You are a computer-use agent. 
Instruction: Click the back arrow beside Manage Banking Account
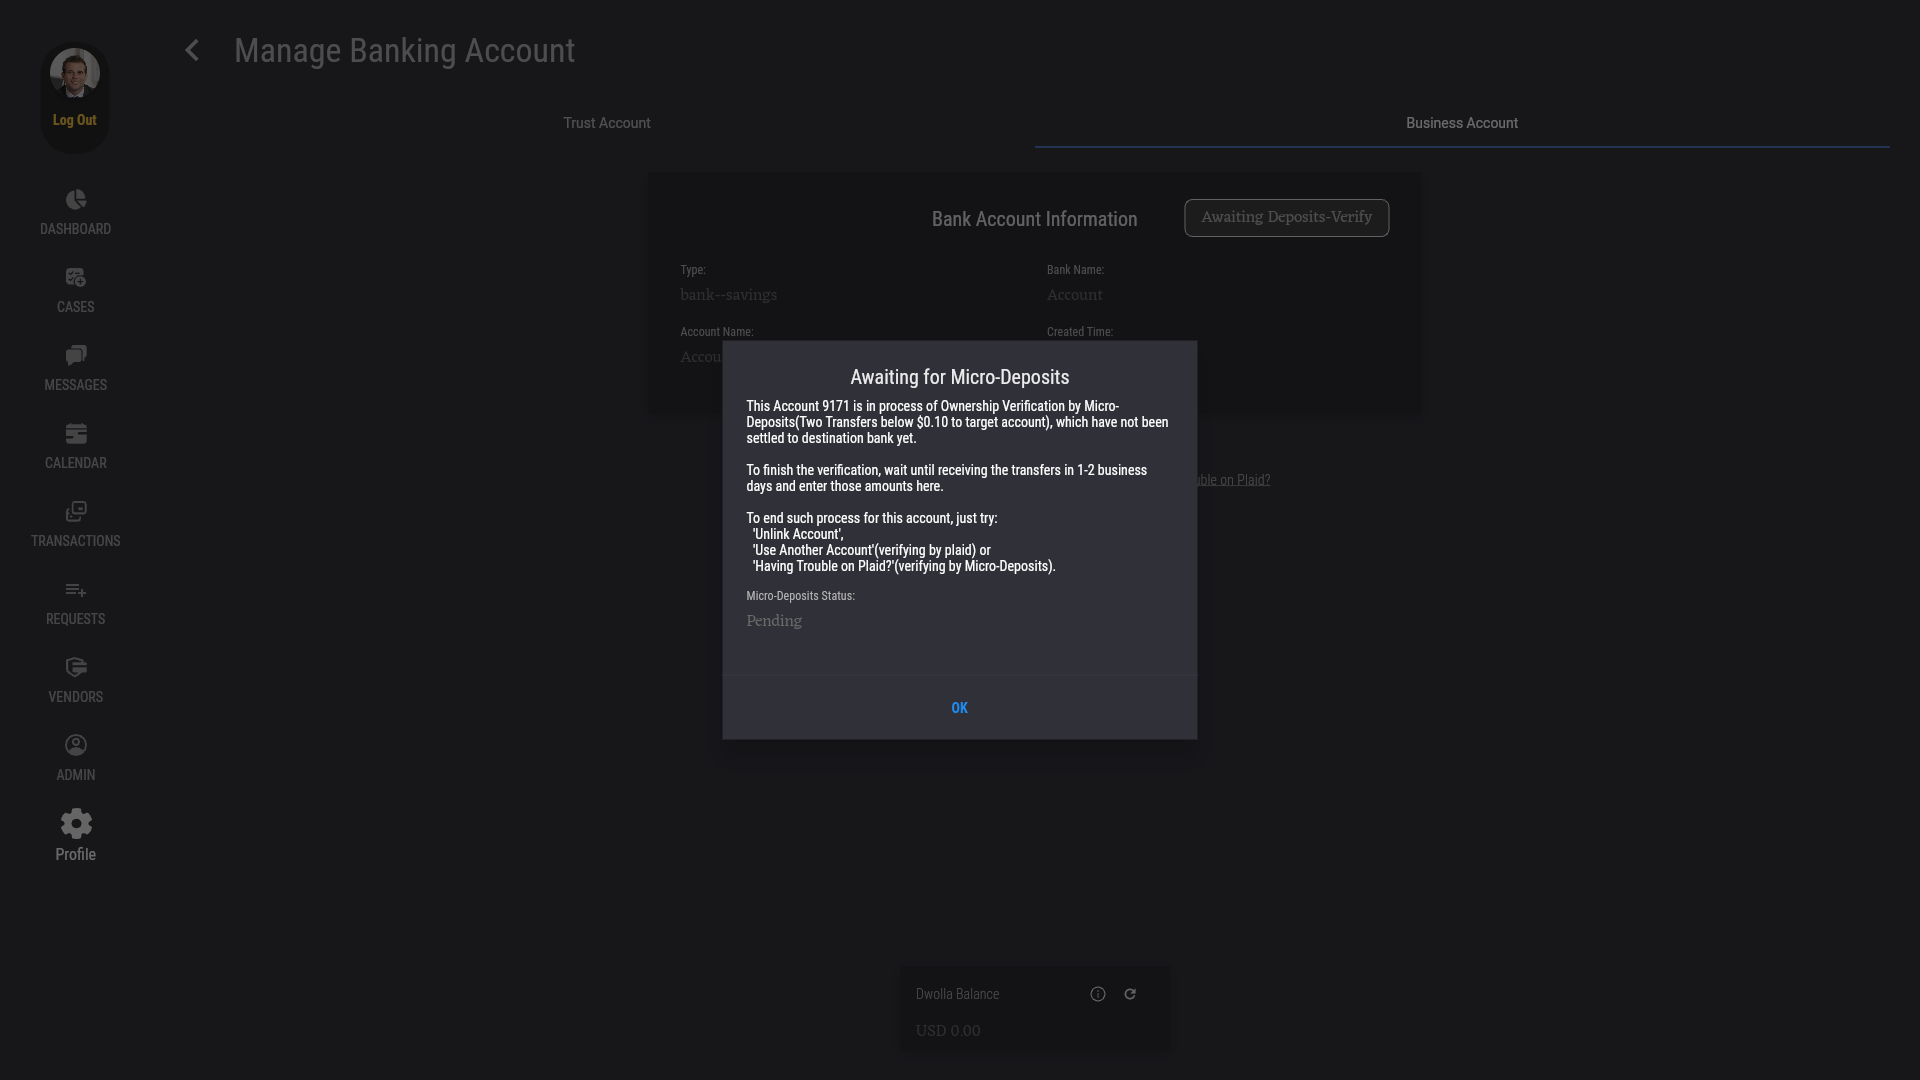click(x=192, y=51)
